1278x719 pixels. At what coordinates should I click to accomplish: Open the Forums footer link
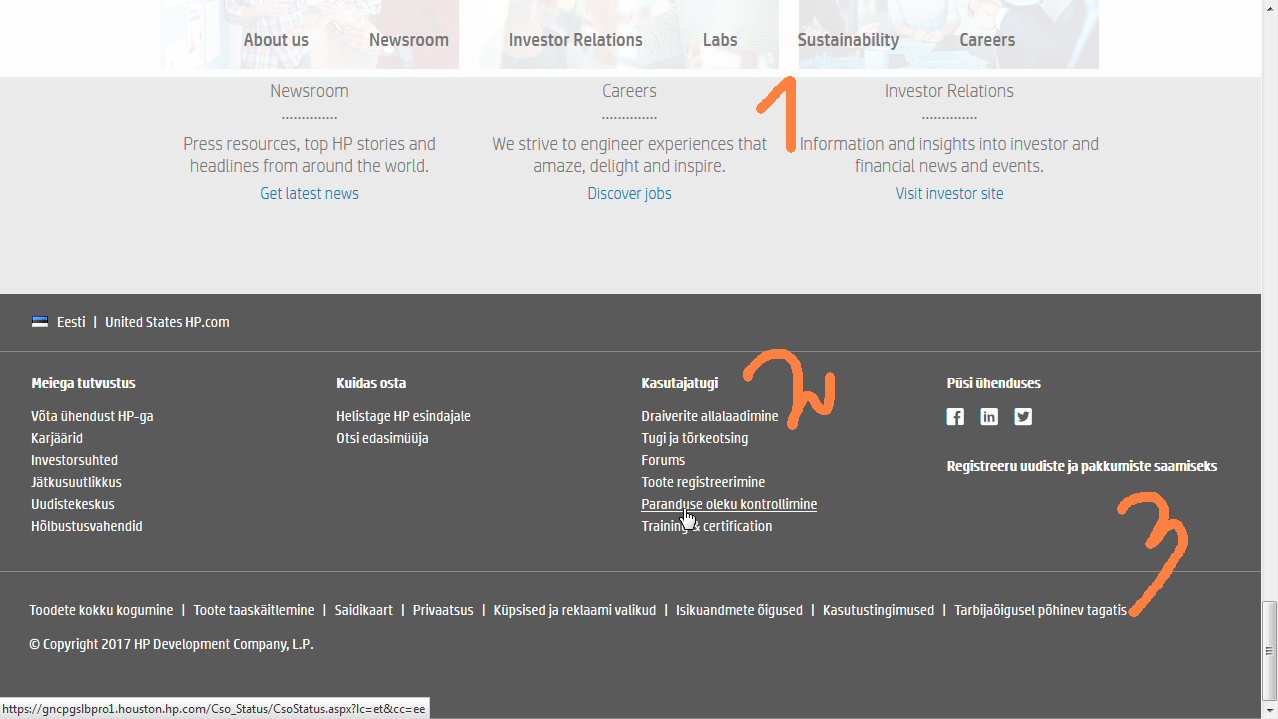pos(663,460)
